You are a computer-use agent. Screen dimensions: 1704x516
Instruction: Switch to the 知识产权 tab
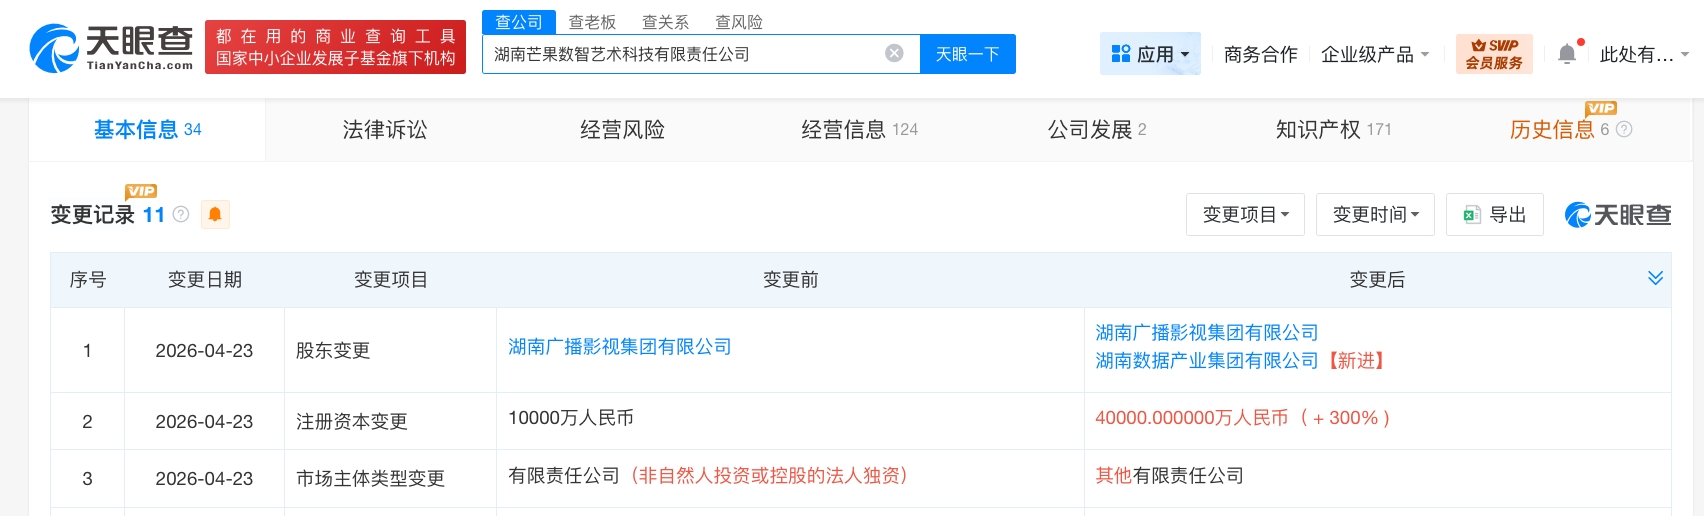(x=1332, y=129)
